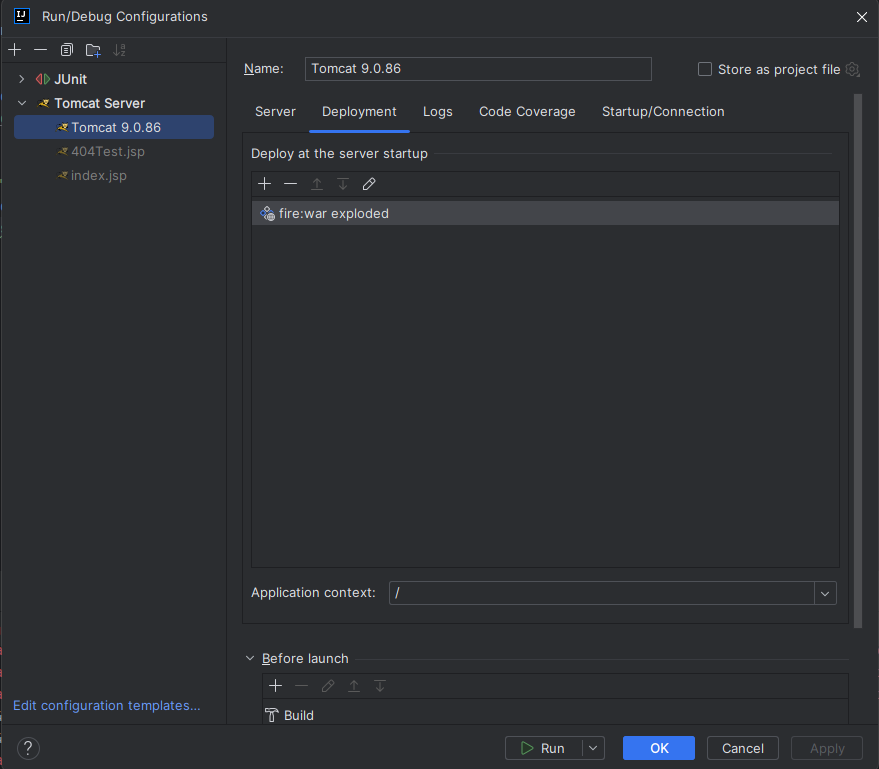Create new configuration folder
Screen dimensions: 879x769
[x=93, y=50]
